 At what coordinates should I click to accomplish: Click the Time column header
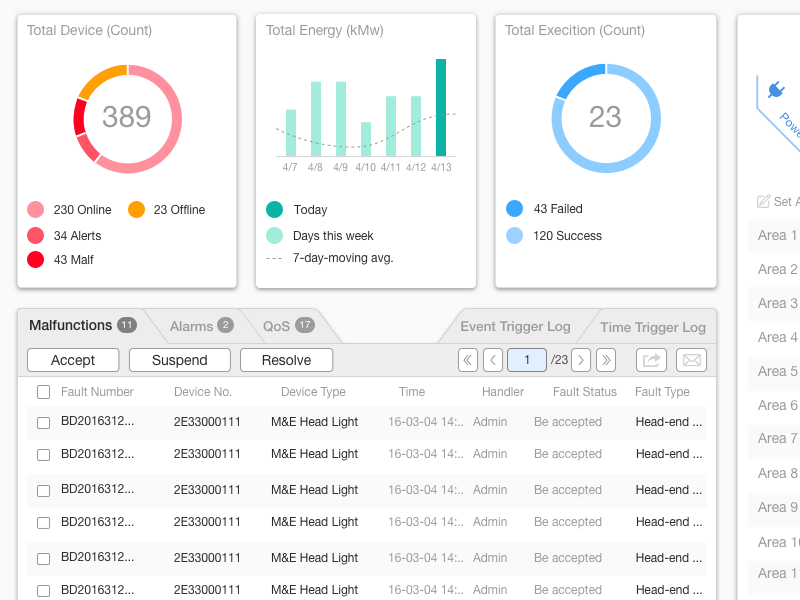coord(412,392)
